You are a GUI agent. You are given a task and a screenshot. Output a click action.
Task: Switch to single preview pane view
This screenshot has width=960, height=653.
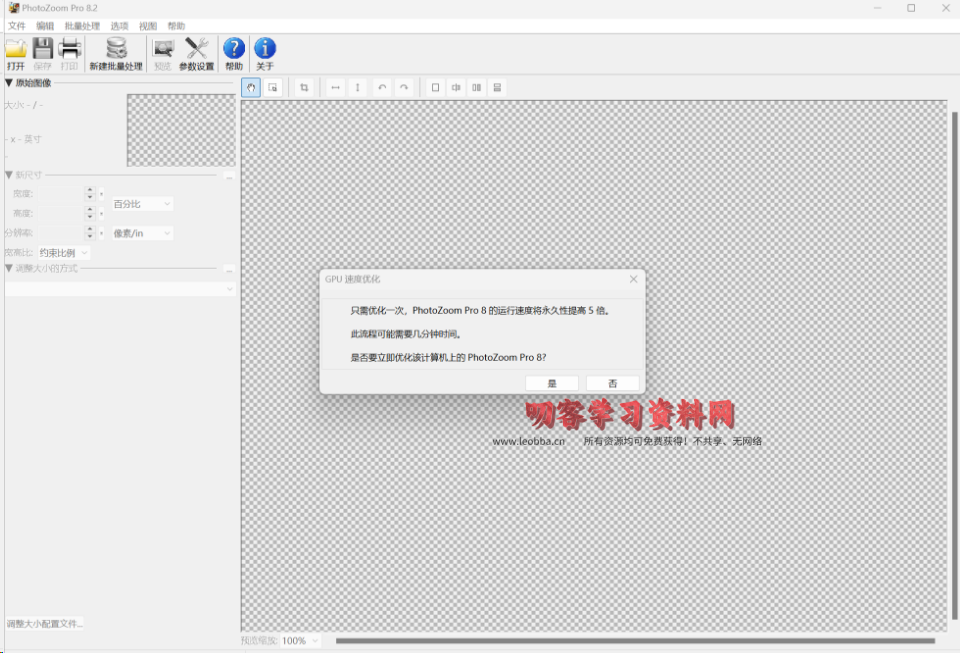(x=435, y=88)
